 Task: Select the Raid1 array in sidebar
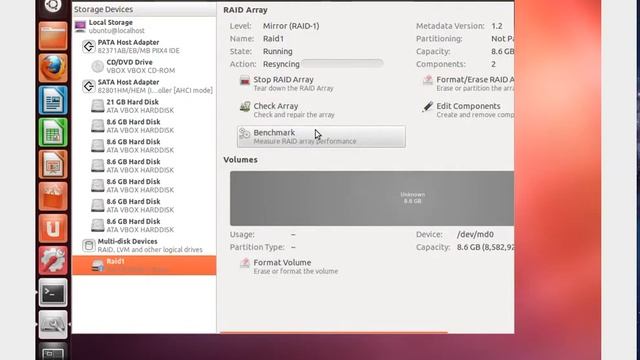pyautogui.click(x=144, y=265)
